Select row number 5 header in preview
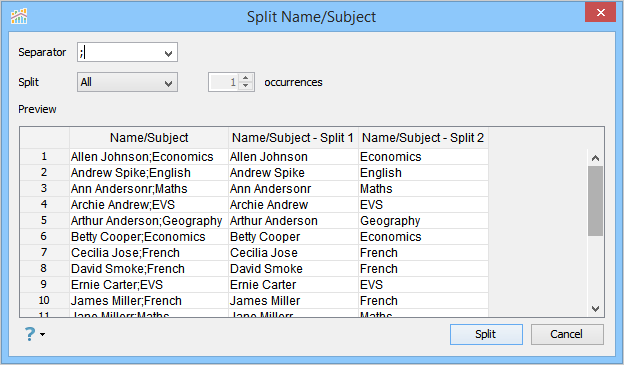Image resolution: width=624 pixels, height=365 pixels. (44, 220)
